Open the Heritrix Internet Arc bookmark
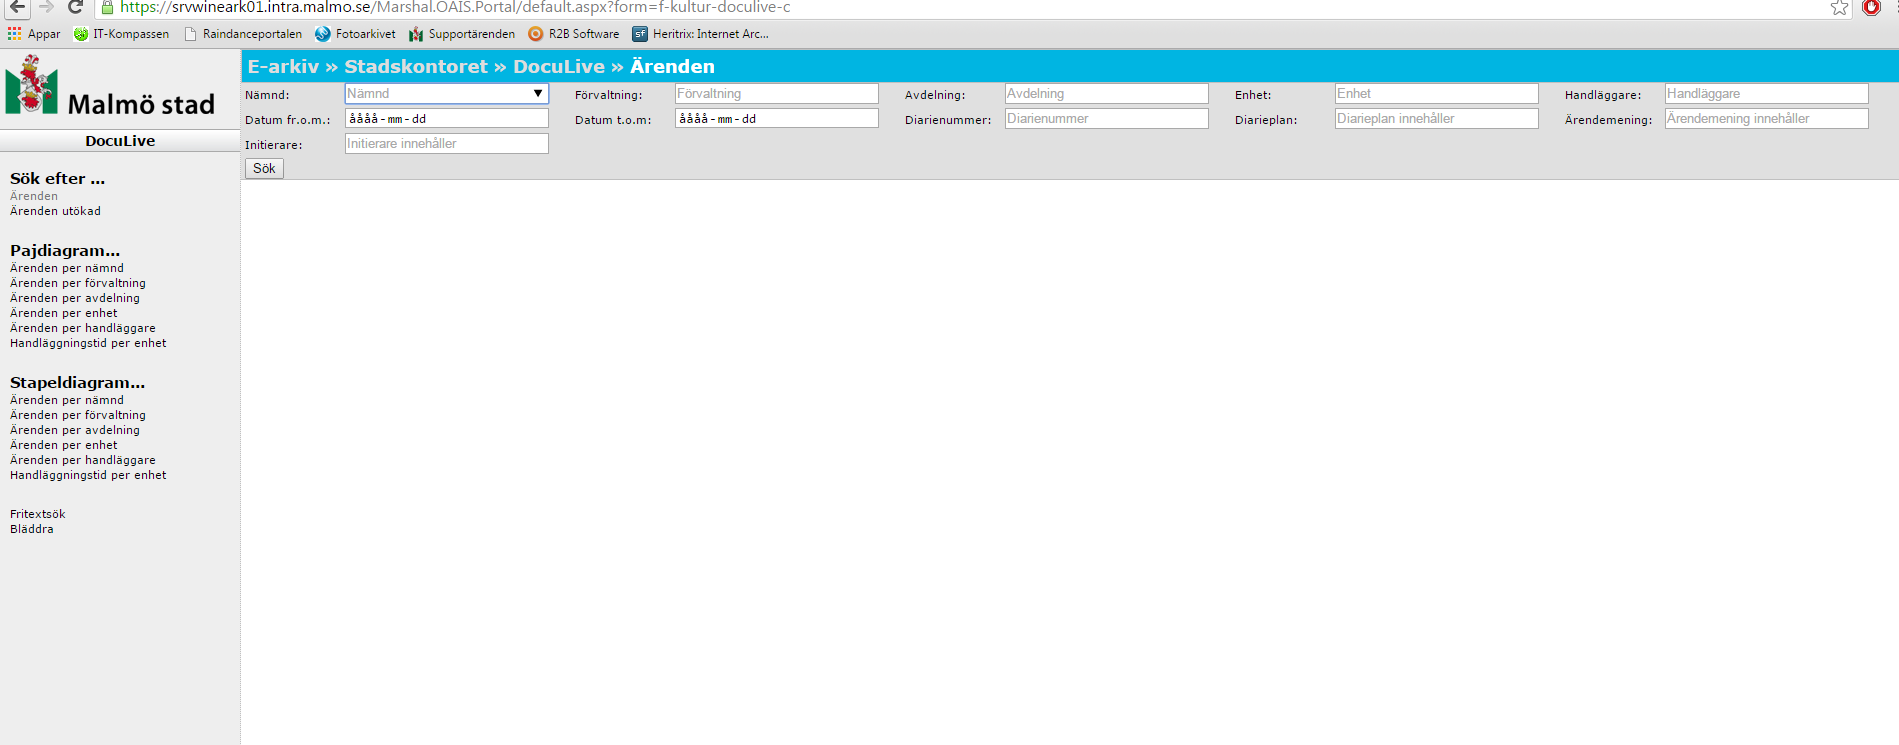This screenshot has width=1899, height=745. pyautogui.click(x=700, y=34)
